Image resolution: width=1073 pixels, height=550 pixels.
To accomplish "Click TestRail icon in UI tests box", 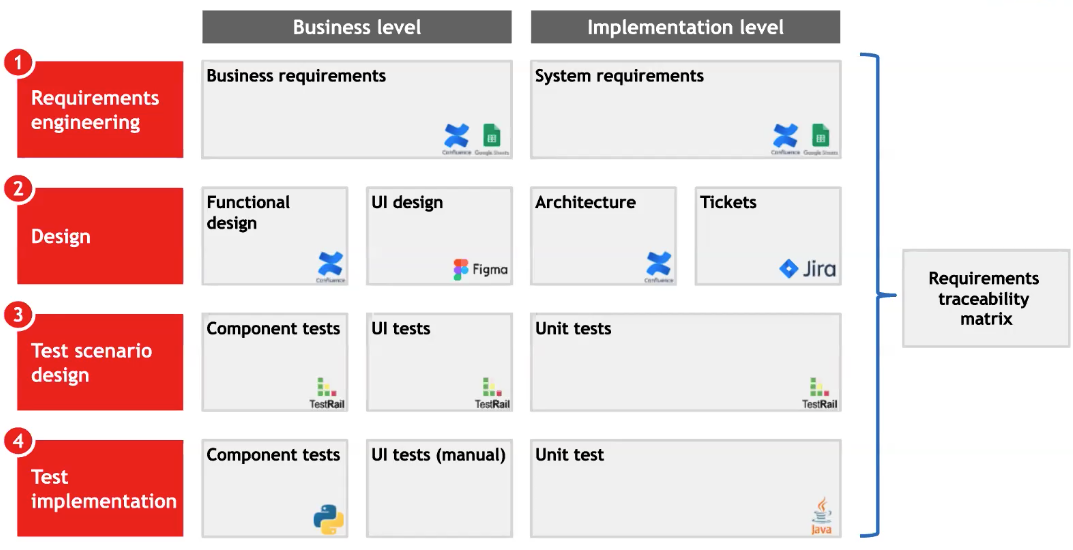I will (x=492, y=392).
